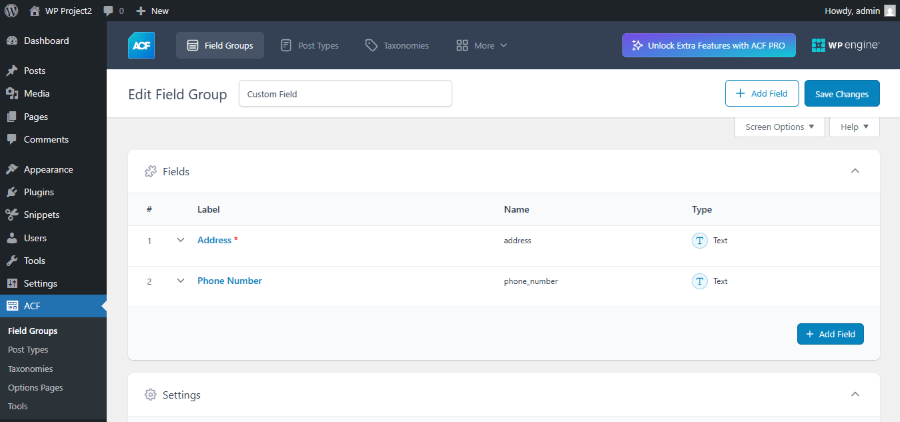Expand the Phone Number field row chevron
The height and width of the screenshot is (422, 900).
181,281
